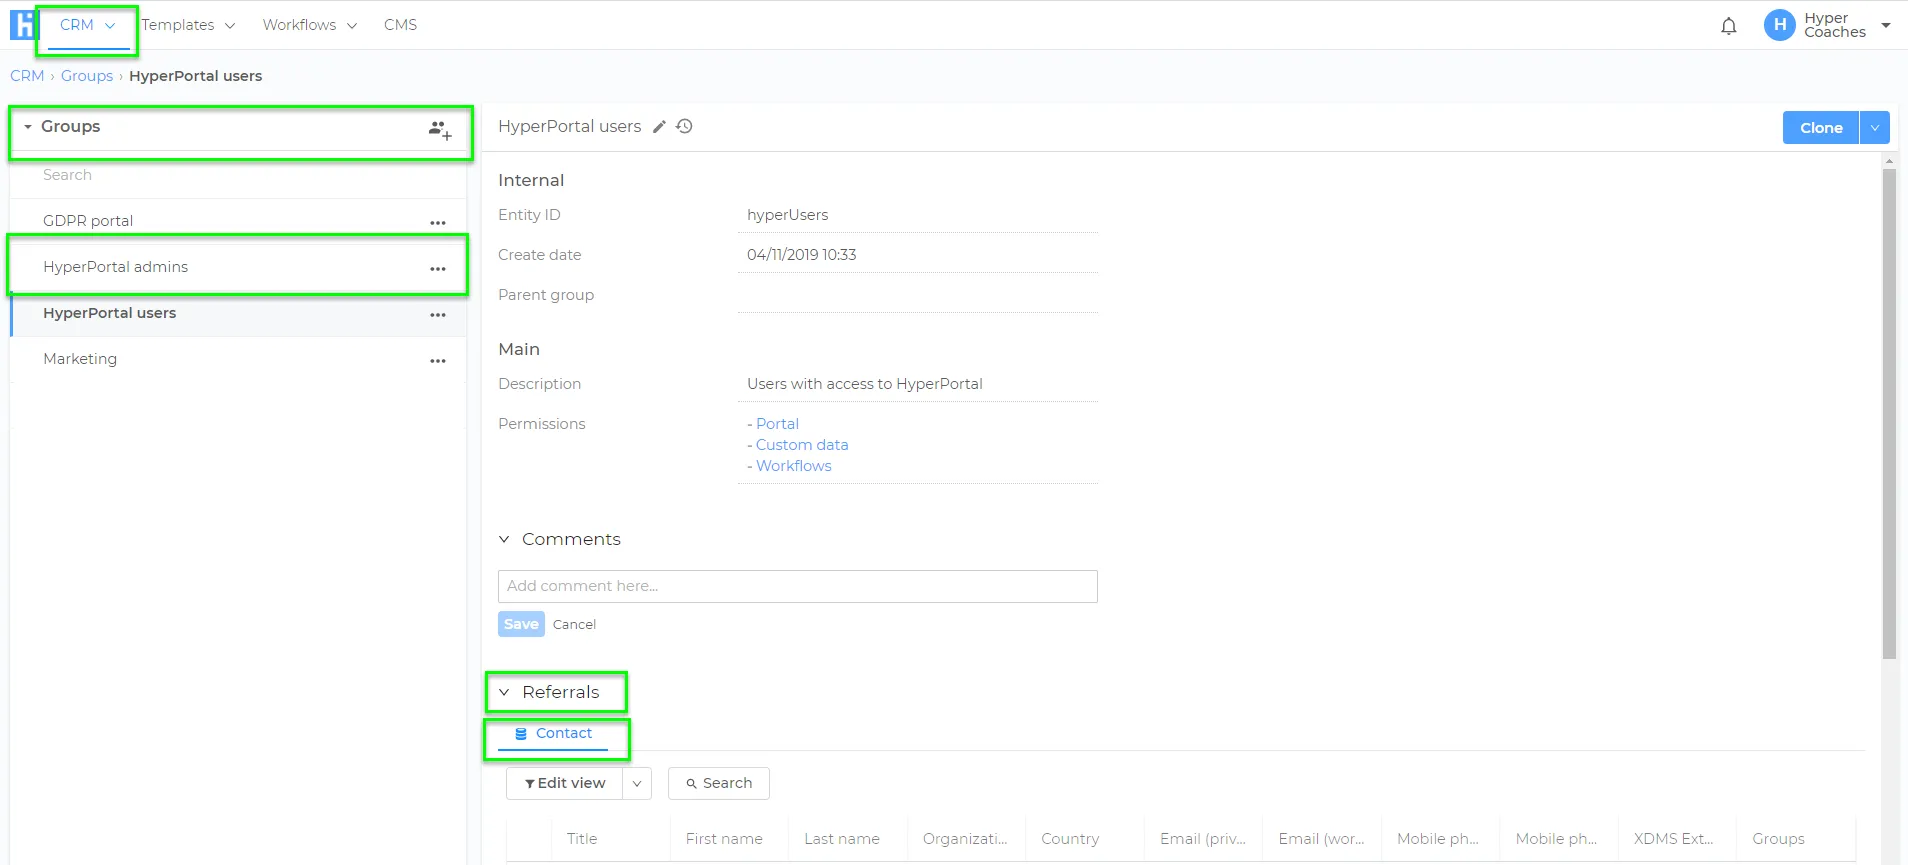Image resolution: width=1908 pixels, height=865 pixels.
Task: Expand the Clone button dropdown arrow
Action: pos(1875,128)
